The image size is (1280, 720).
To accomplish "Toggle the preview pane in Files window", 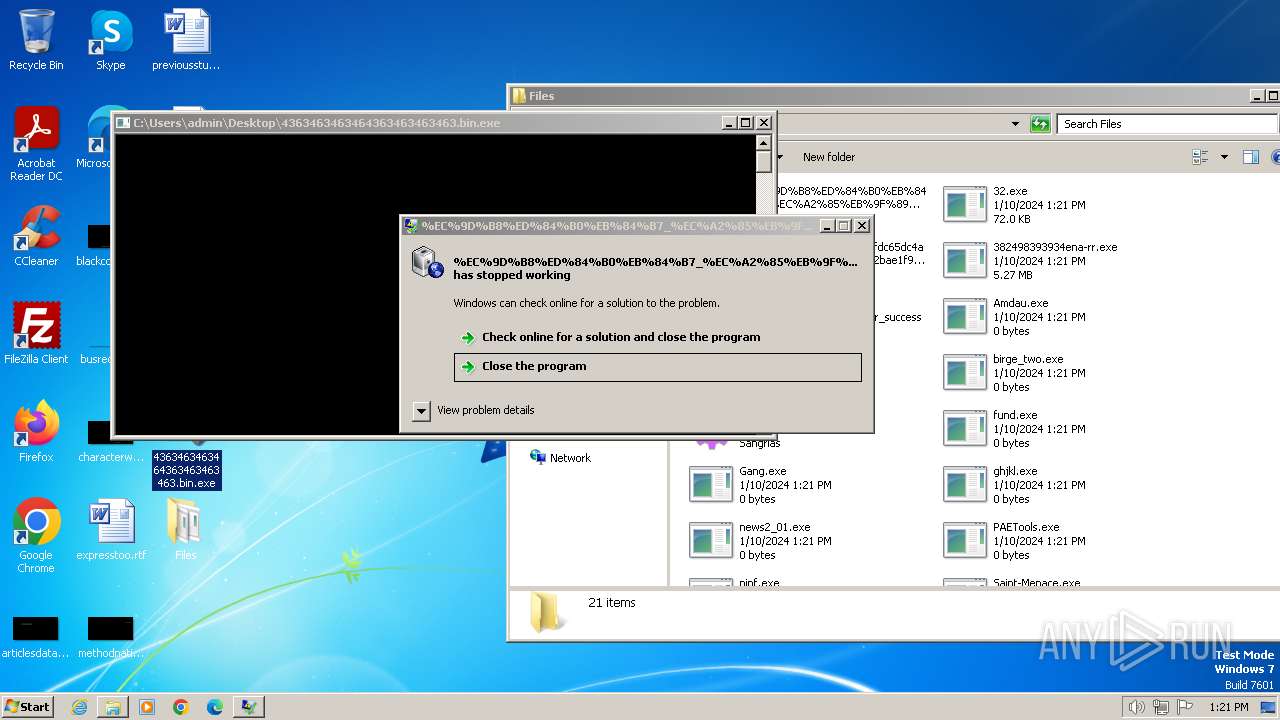I will (x=1250, y=157).
